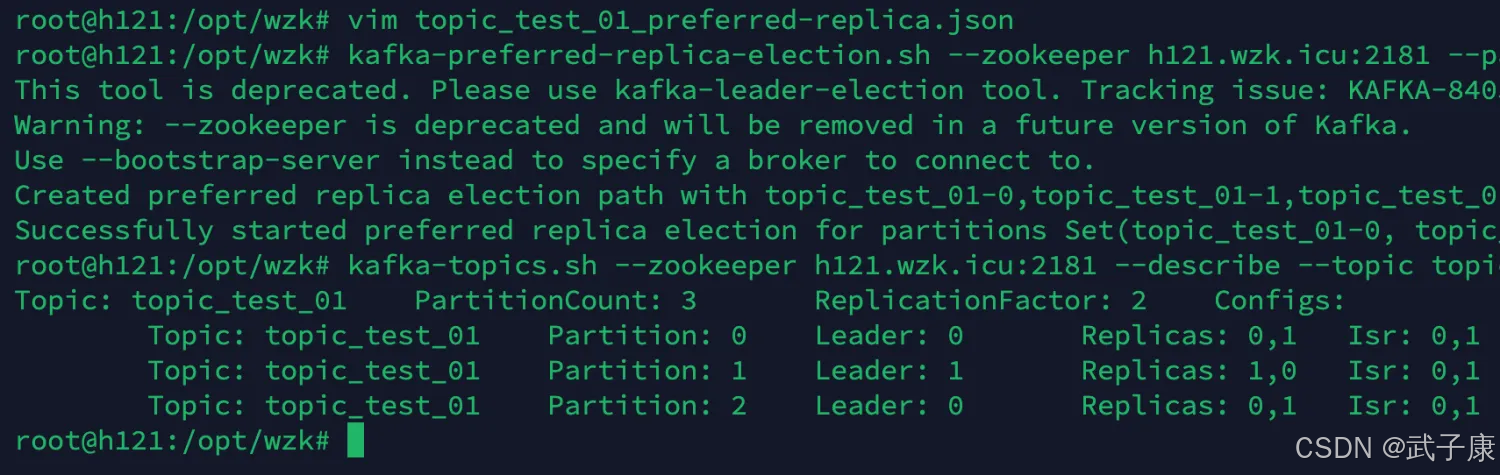Click the --bootstrap-server option text
Viewport: 1500px width, 475px height.
(231, 160)
